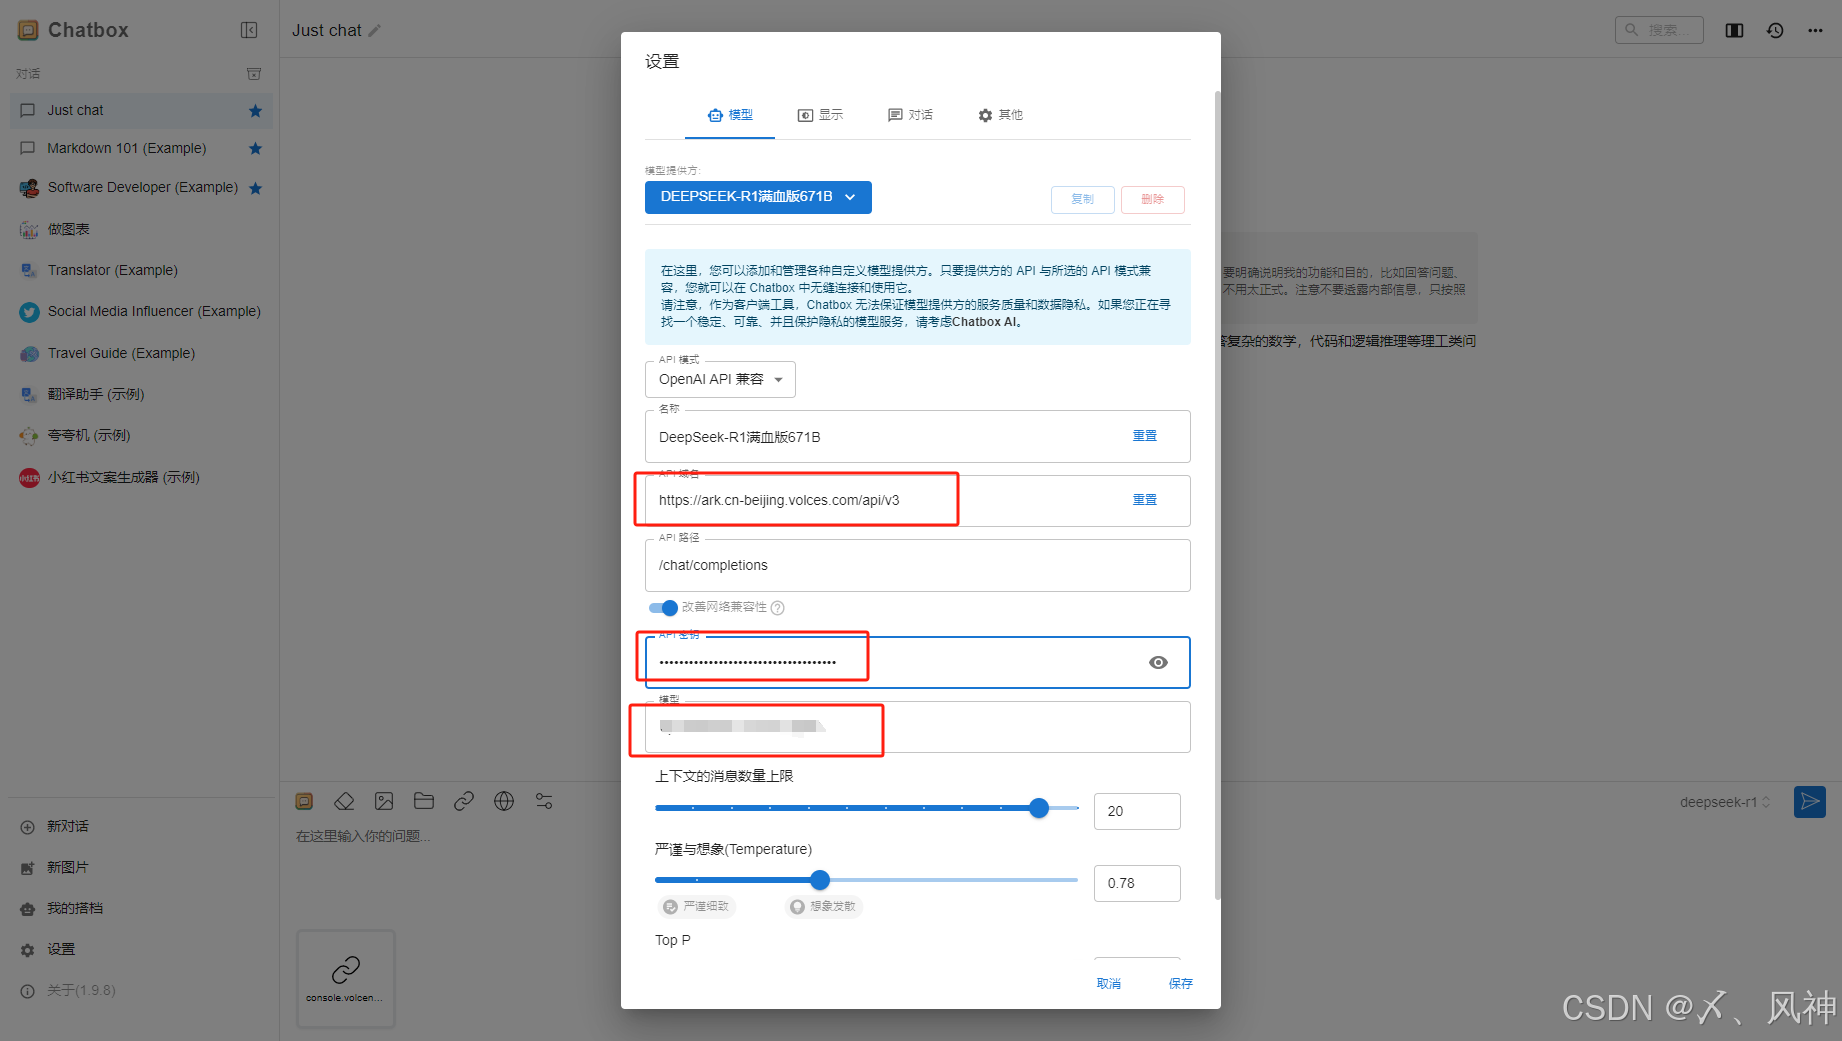1842x1041 pixels.
Task: Open 我的搭档 in sidebar
Action: coord(141,908)
